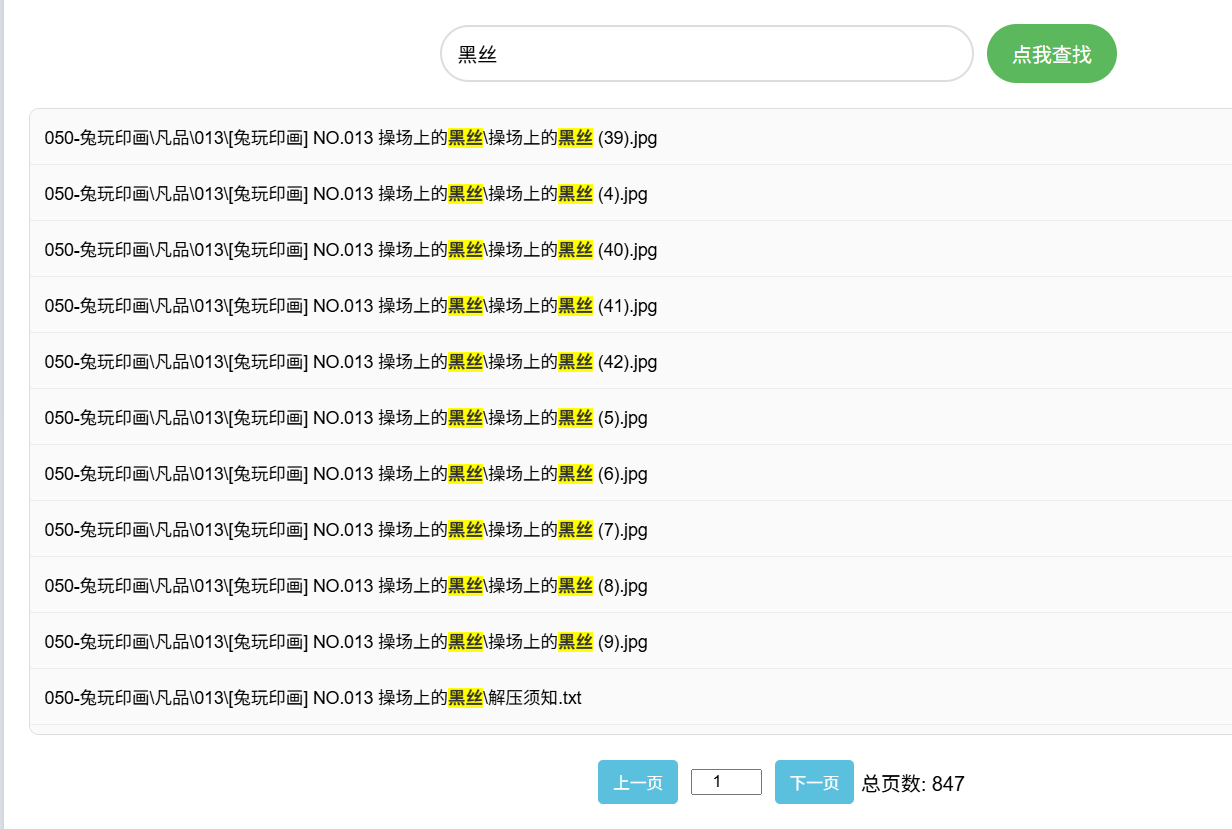Select the result ending in (42).jpg
The height and width of the screenshot is (829, 1232).
click(x=631, y=361)
